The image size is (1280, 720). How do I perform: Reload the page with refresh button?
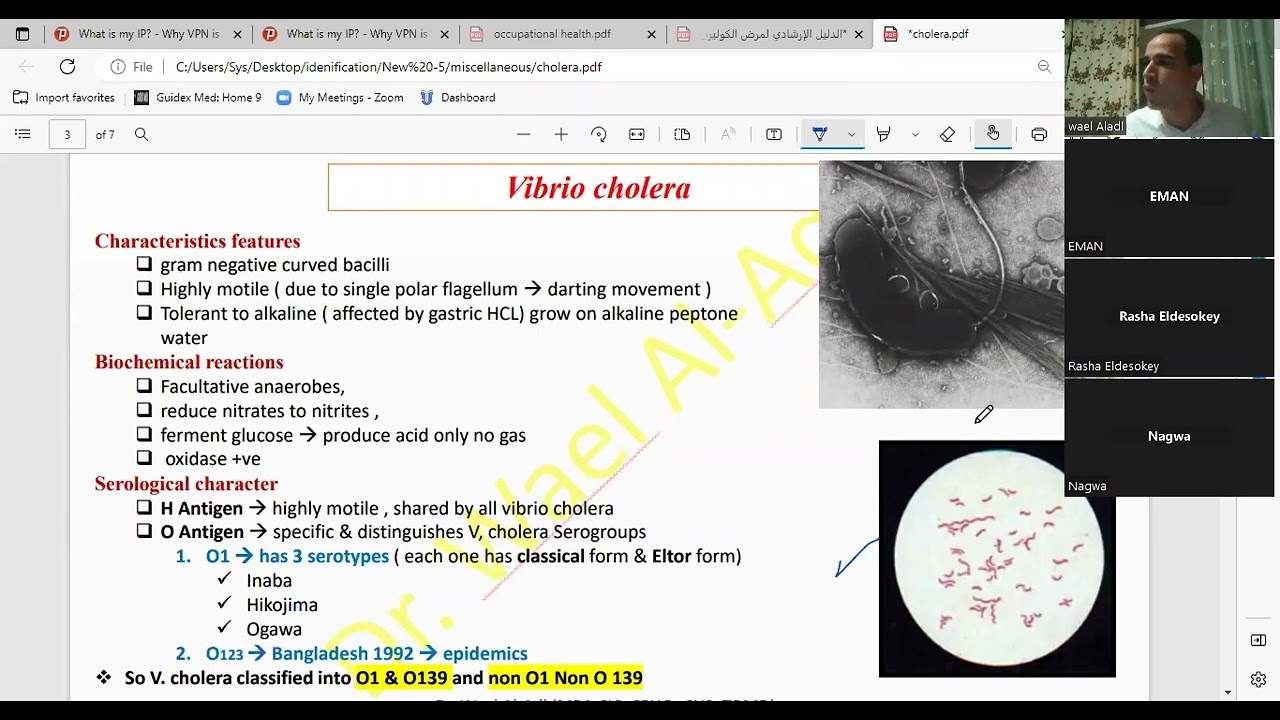67,67
